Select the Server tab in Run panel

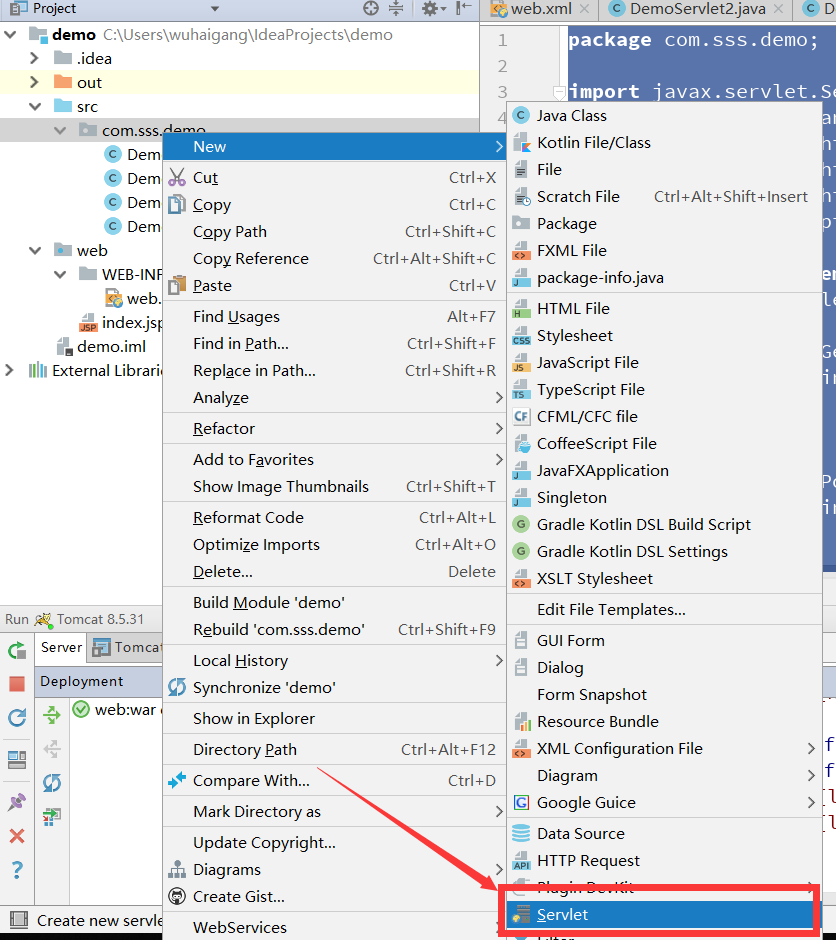click(61, 647)
